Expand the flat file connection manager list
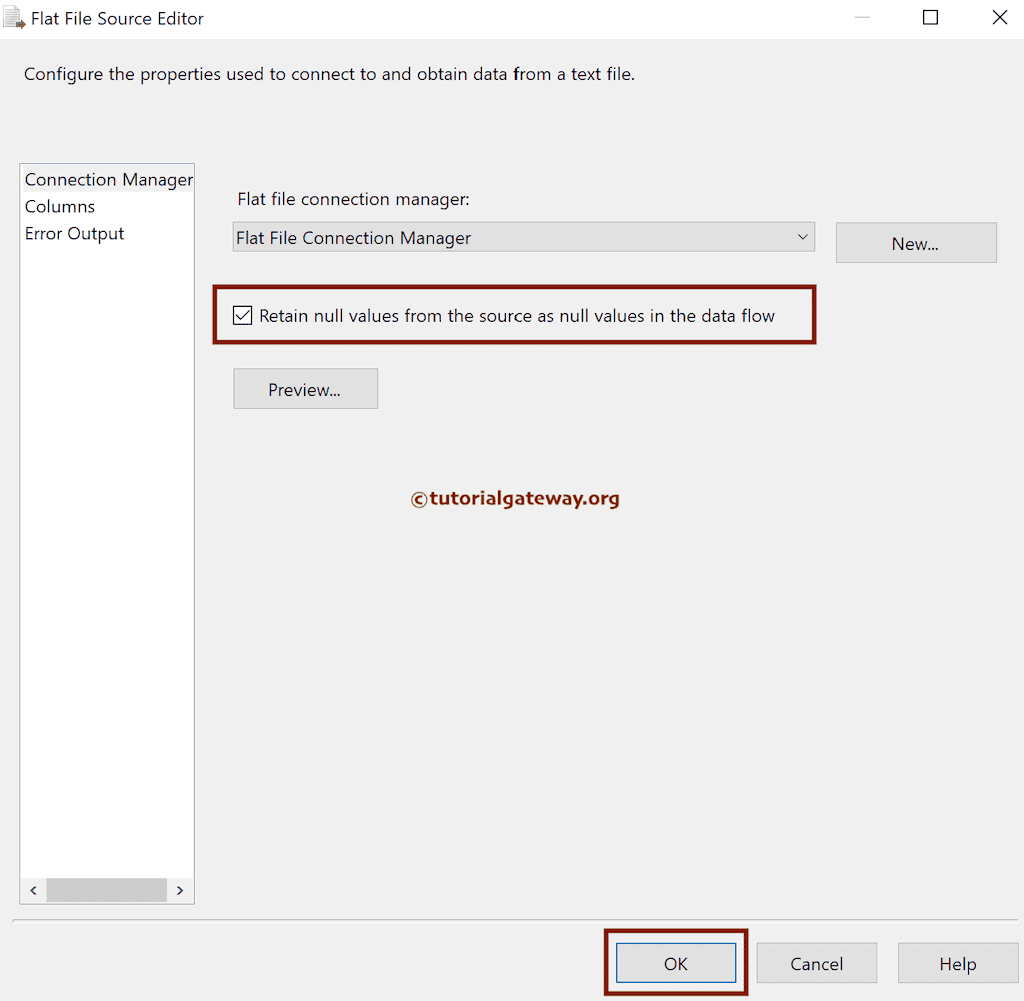This screenshot has width=1024, height=1001. click(803, 237)
